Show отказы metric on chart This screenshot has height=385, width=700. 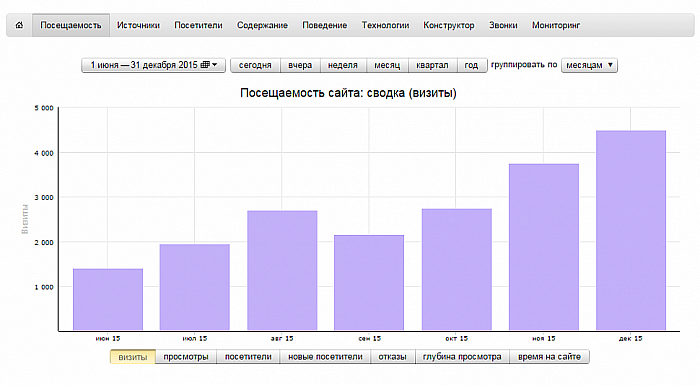[x=392, y=357]
